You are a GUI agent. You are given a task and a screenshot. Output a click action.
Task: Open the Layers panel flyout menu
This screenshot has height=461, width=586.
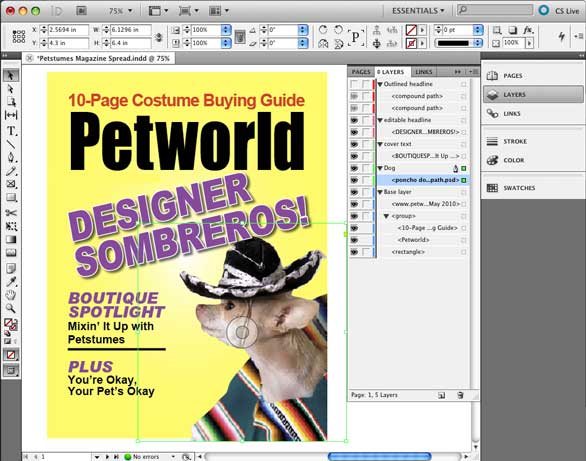click(x=474, y=72)
